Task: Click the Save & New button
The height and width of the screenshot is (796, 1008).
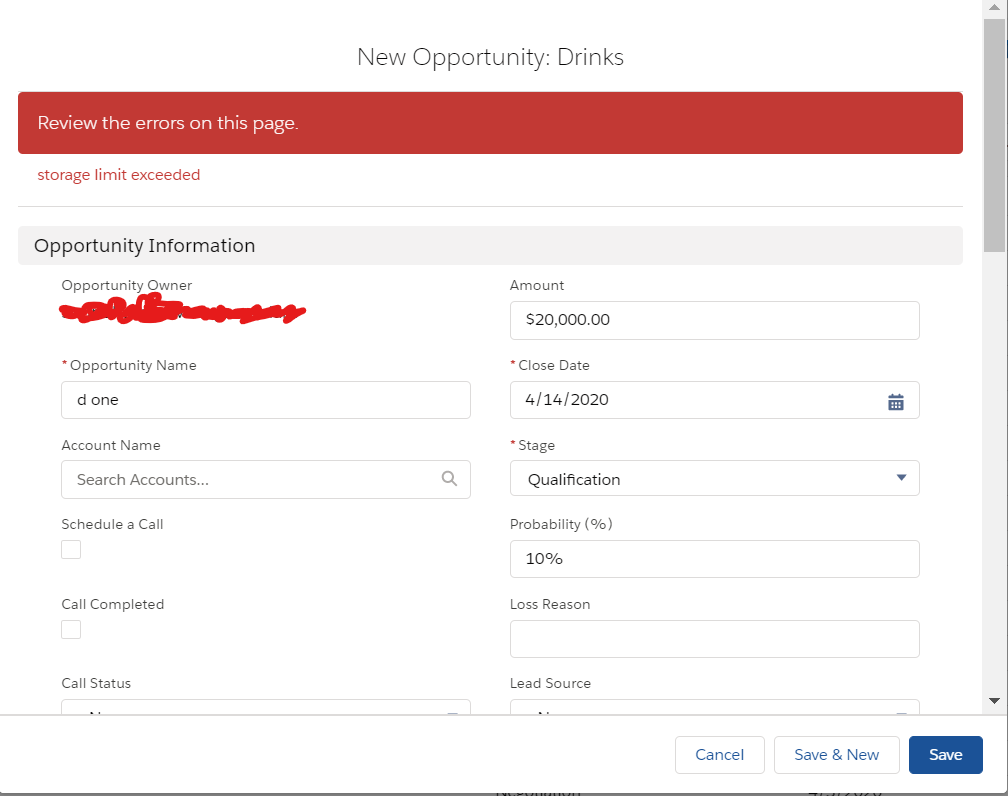Action: [836, 755]
